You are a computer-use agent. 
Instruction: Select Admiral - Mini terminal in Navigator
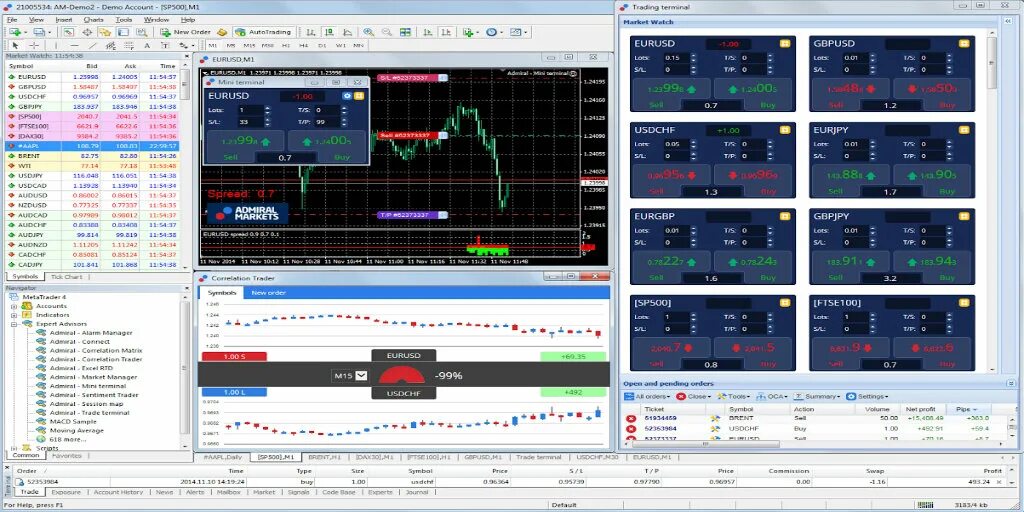(x=88, y=386)
